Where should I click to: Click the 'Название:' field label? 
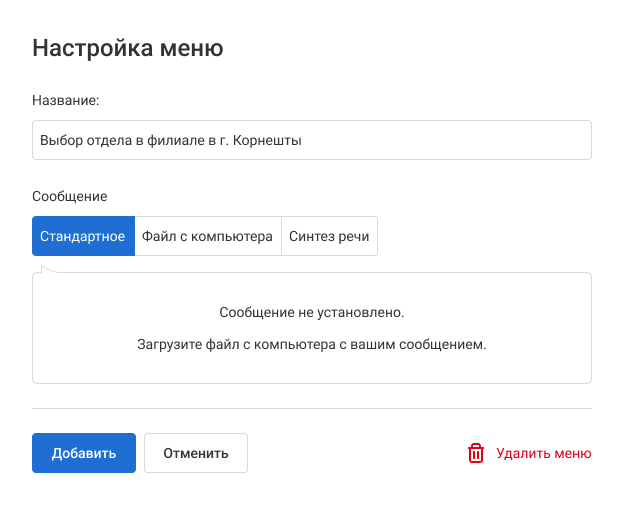coord(66,101)
